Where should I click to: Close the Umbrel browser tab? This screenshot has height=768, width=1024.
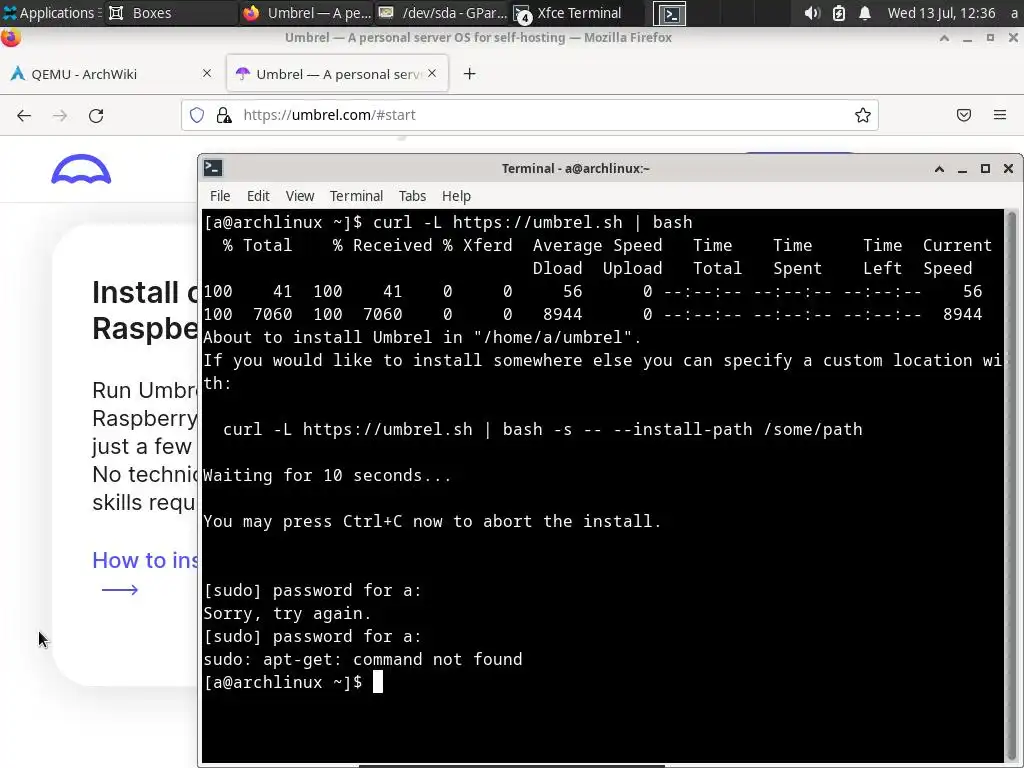pyautogui.click(x=432, y=73)
